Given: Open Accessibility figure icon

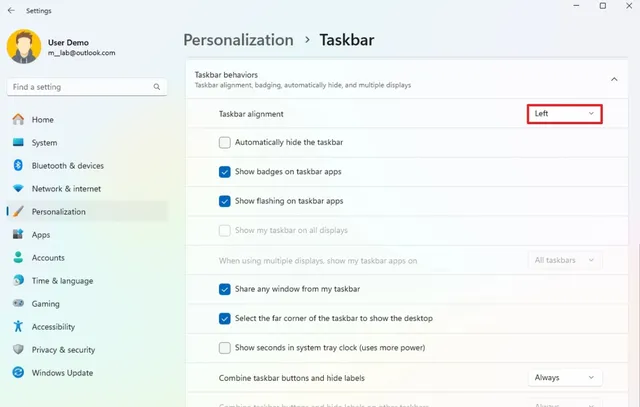Looking at the screenshot, I should pos(18,326).
